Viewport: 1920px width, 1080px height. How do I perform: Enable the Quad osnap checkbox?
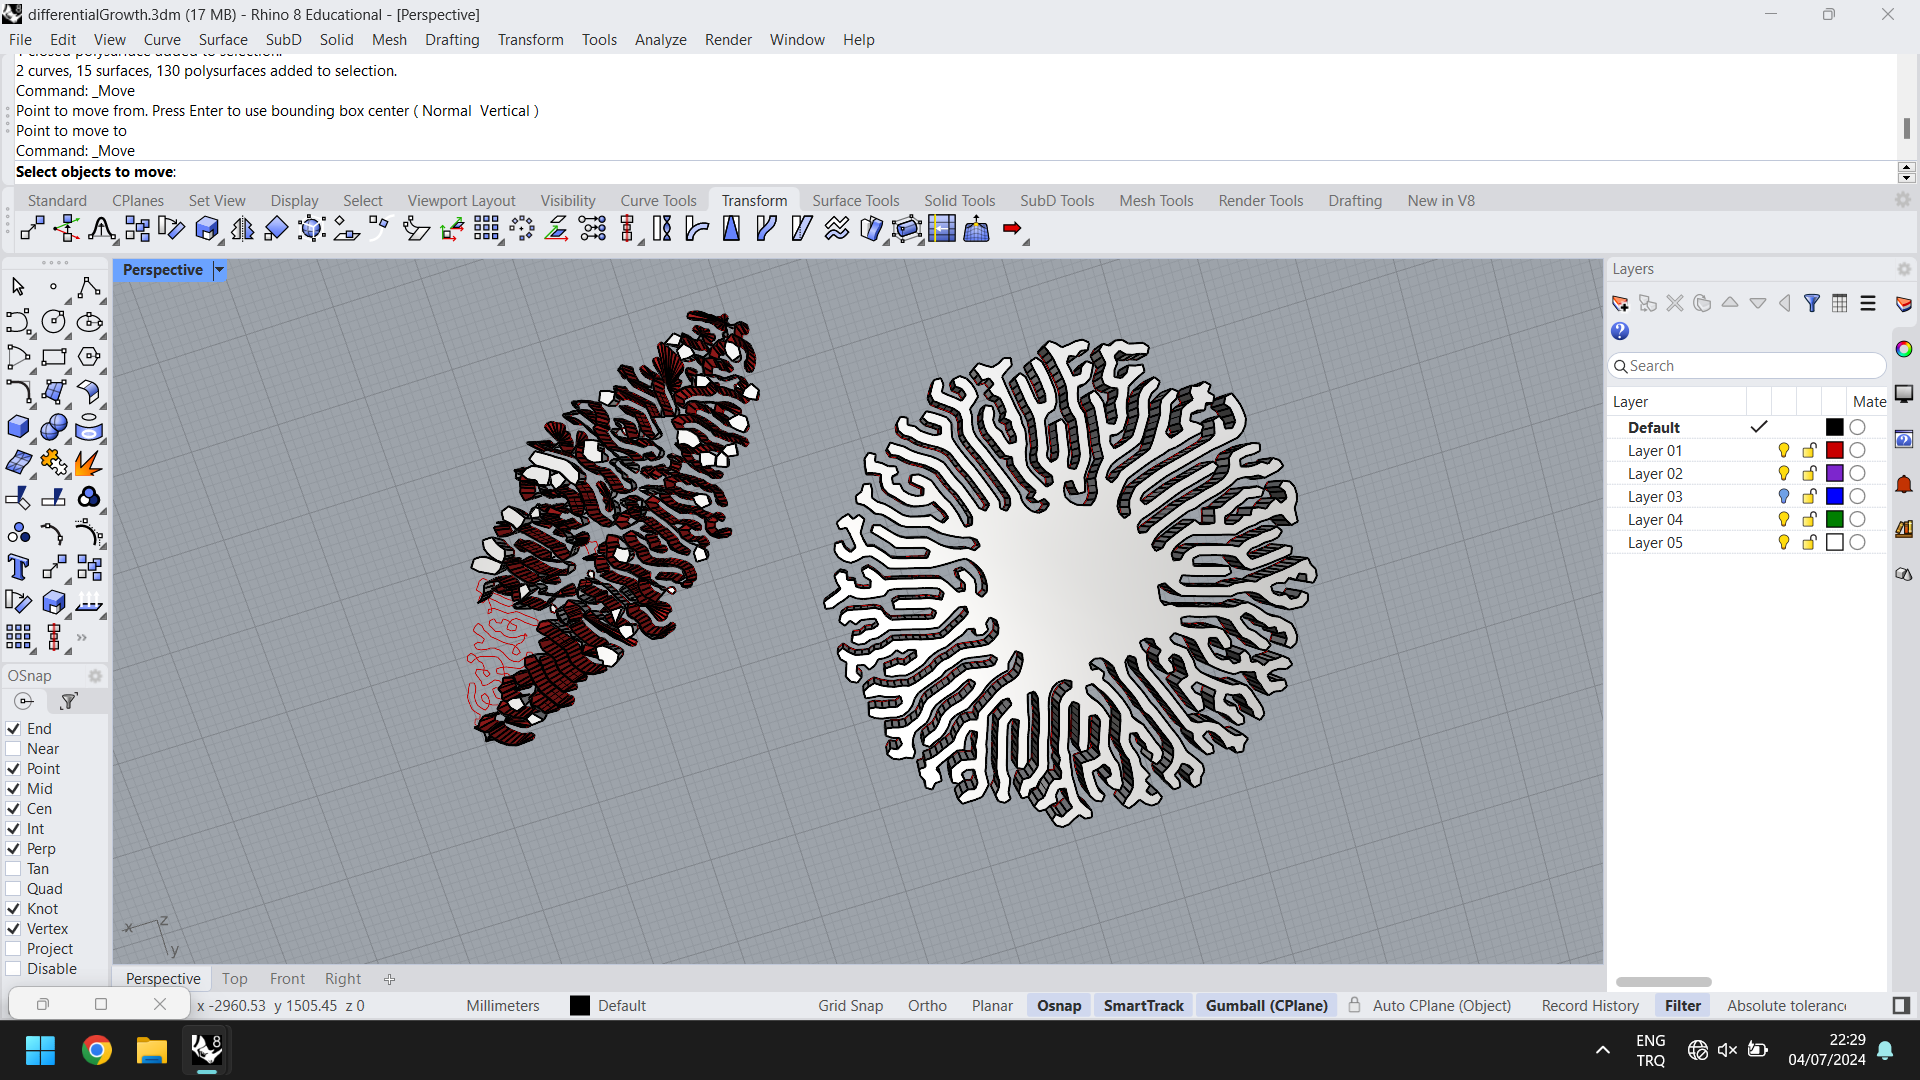[x=13, y=889]
